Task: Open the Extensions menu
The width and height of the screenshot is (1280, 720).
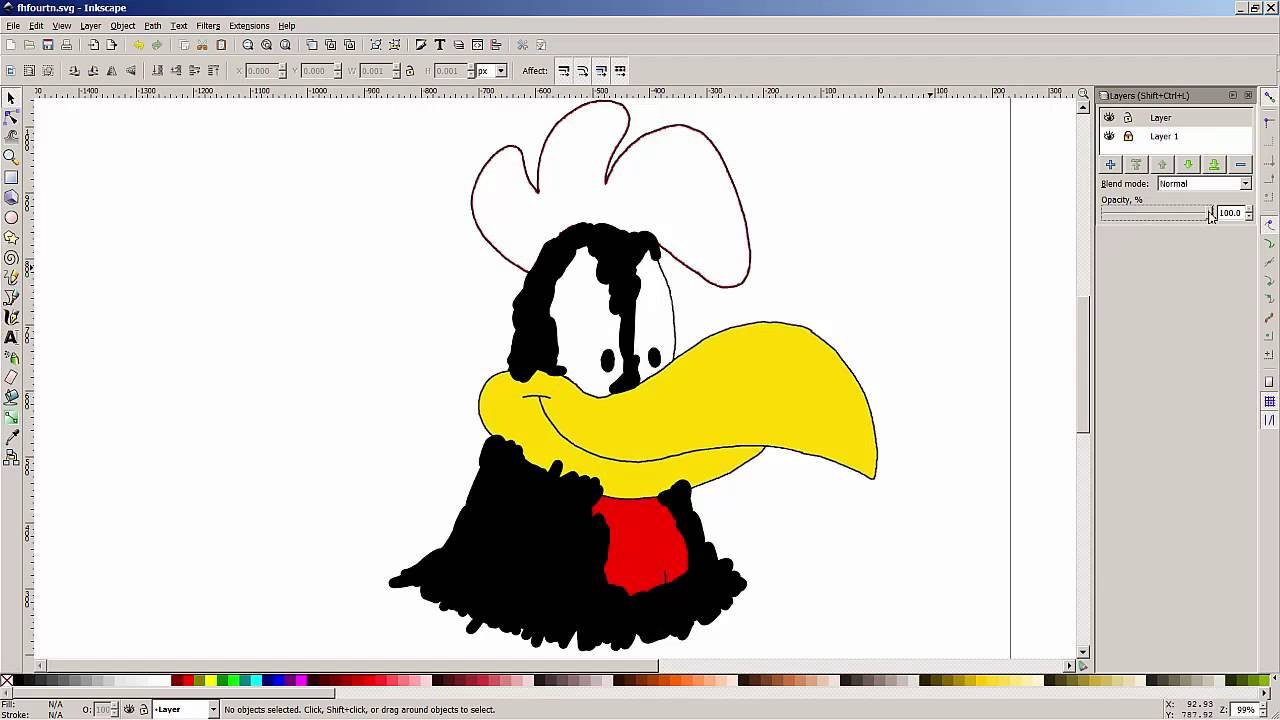Action: pos(249,26)
